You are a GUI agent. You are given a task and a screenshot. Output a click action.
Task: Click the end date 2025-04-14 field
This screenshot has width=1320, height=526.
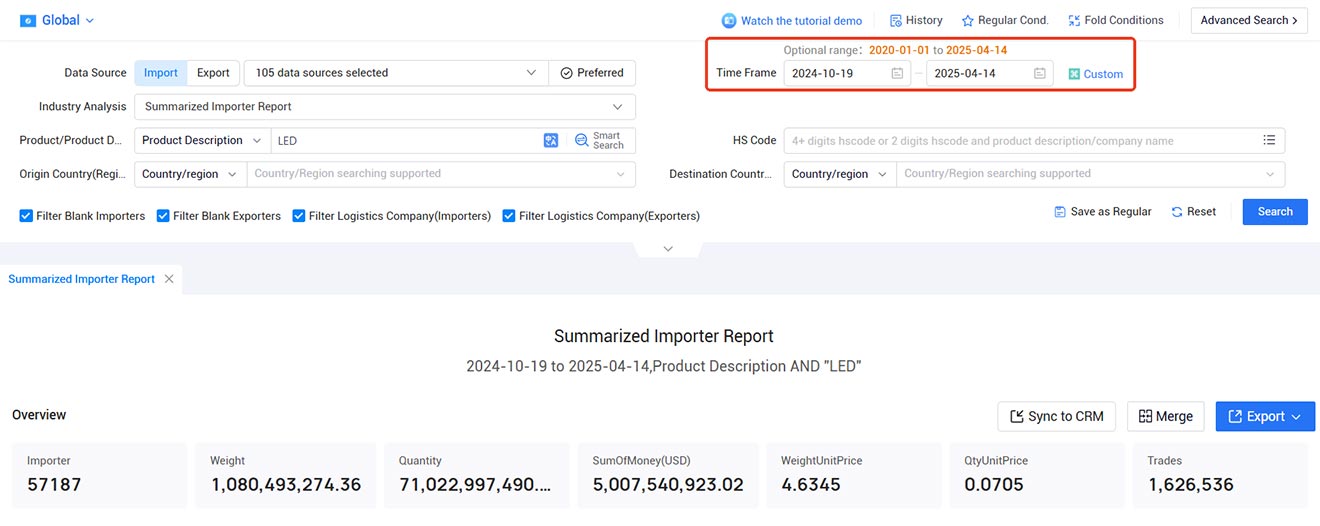[990, 73]
